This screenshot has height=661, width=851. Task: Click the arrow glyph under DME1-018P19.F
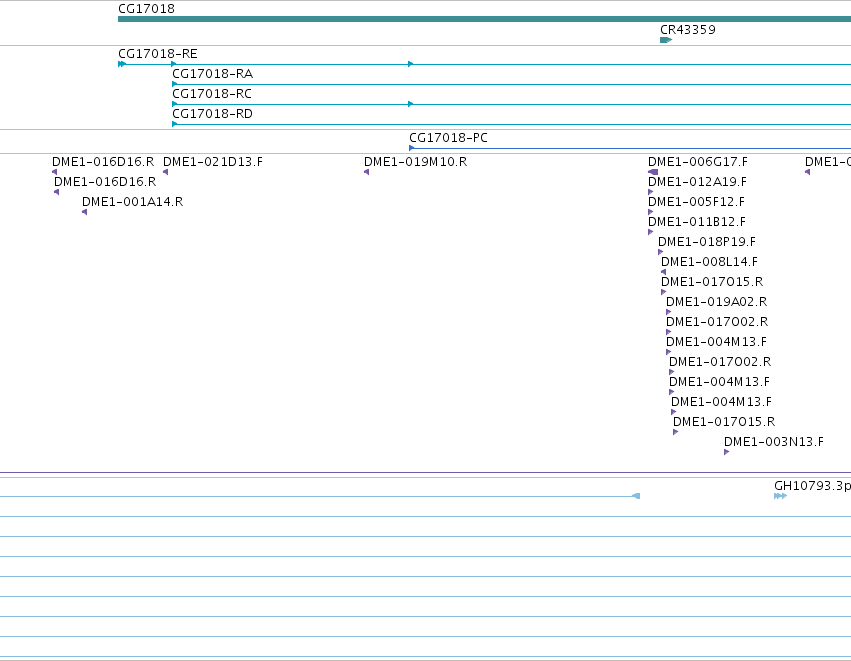tap(661, 252)
